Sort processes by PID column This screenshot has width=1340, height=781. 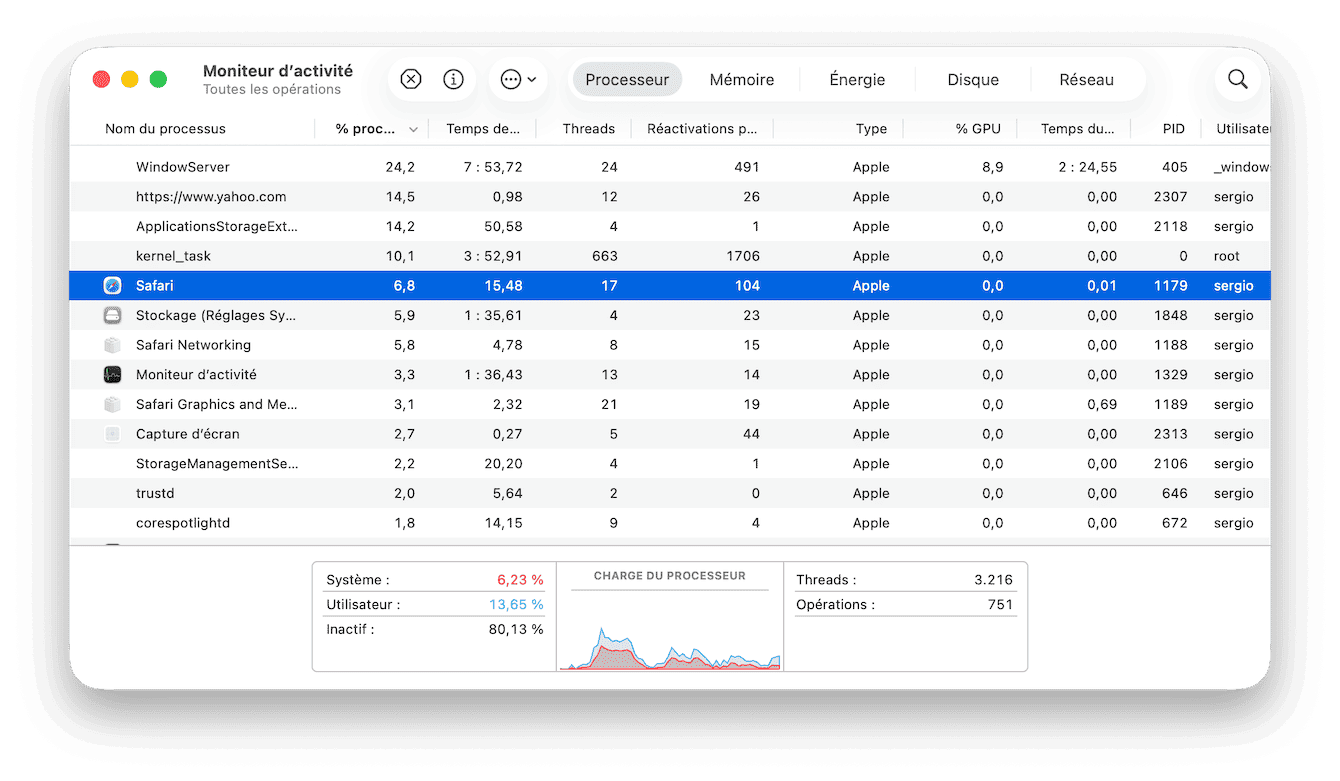(1173, 128)
